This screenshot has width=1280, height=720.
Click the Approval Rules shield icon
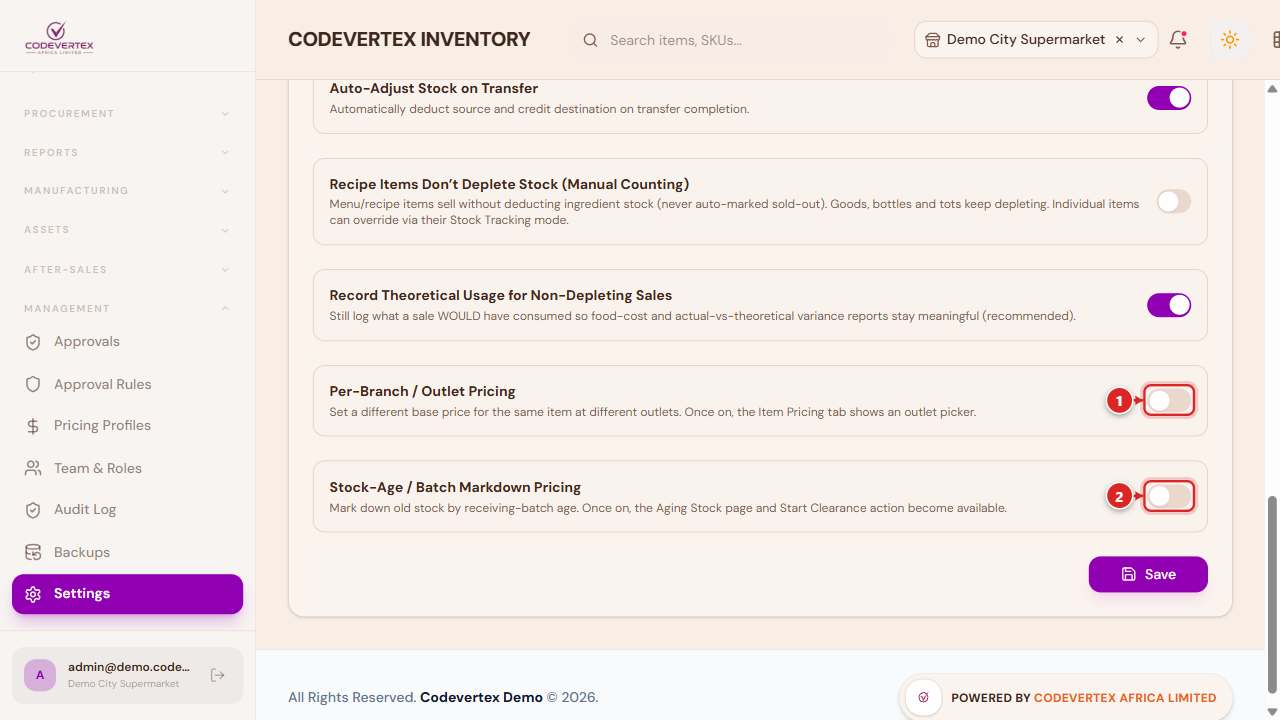click(33, 384)
